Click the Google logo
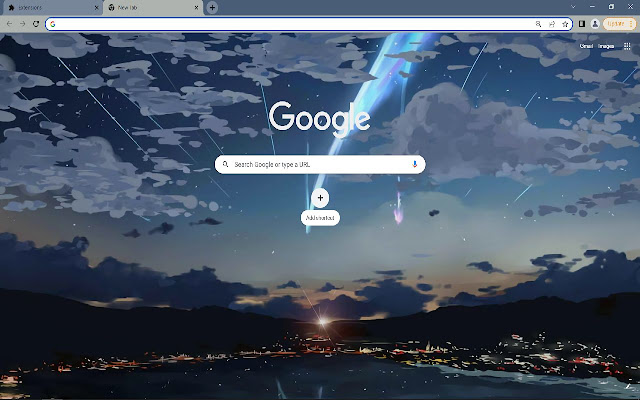The width and height of the screenshot is (640, 400). [320, 118]
